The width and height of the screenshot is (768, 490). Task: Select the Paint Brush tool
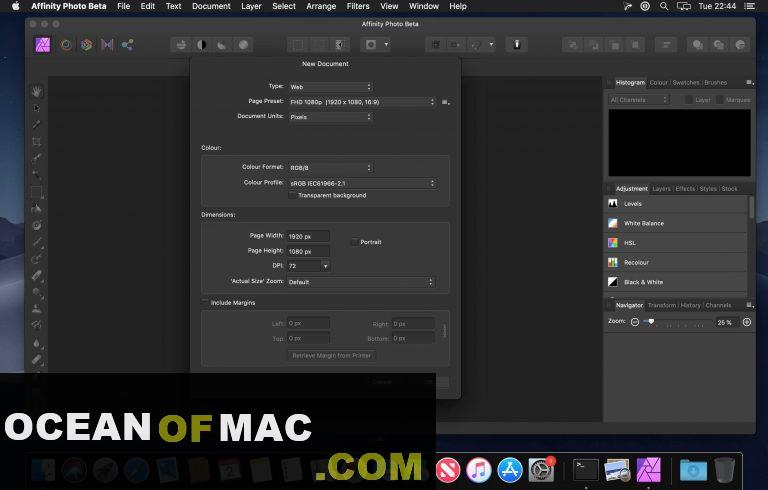point(37,242)
